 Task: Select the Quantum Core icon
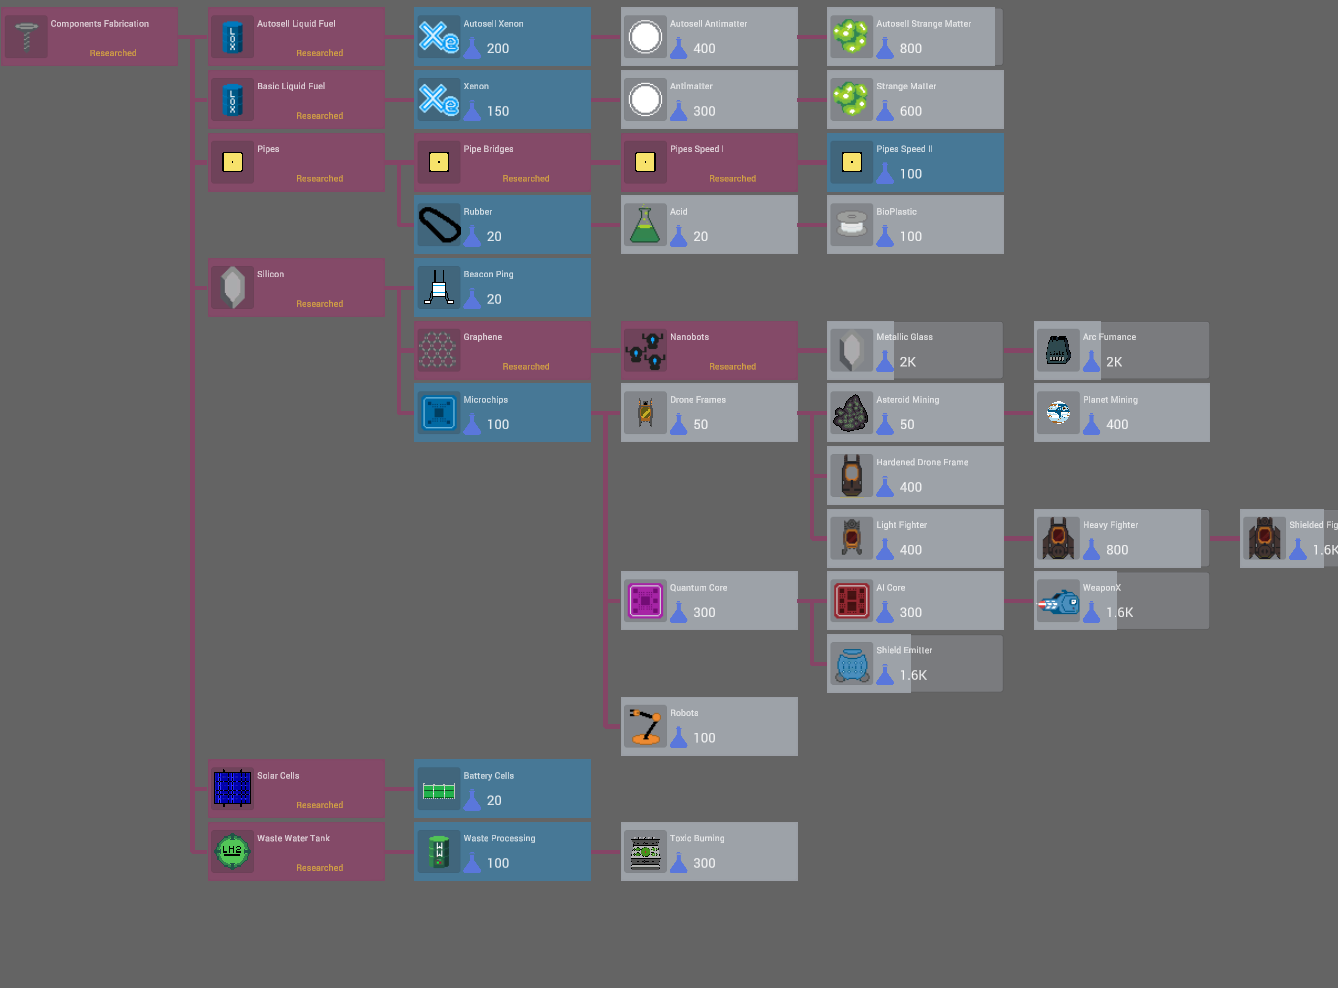coord(645,600)
